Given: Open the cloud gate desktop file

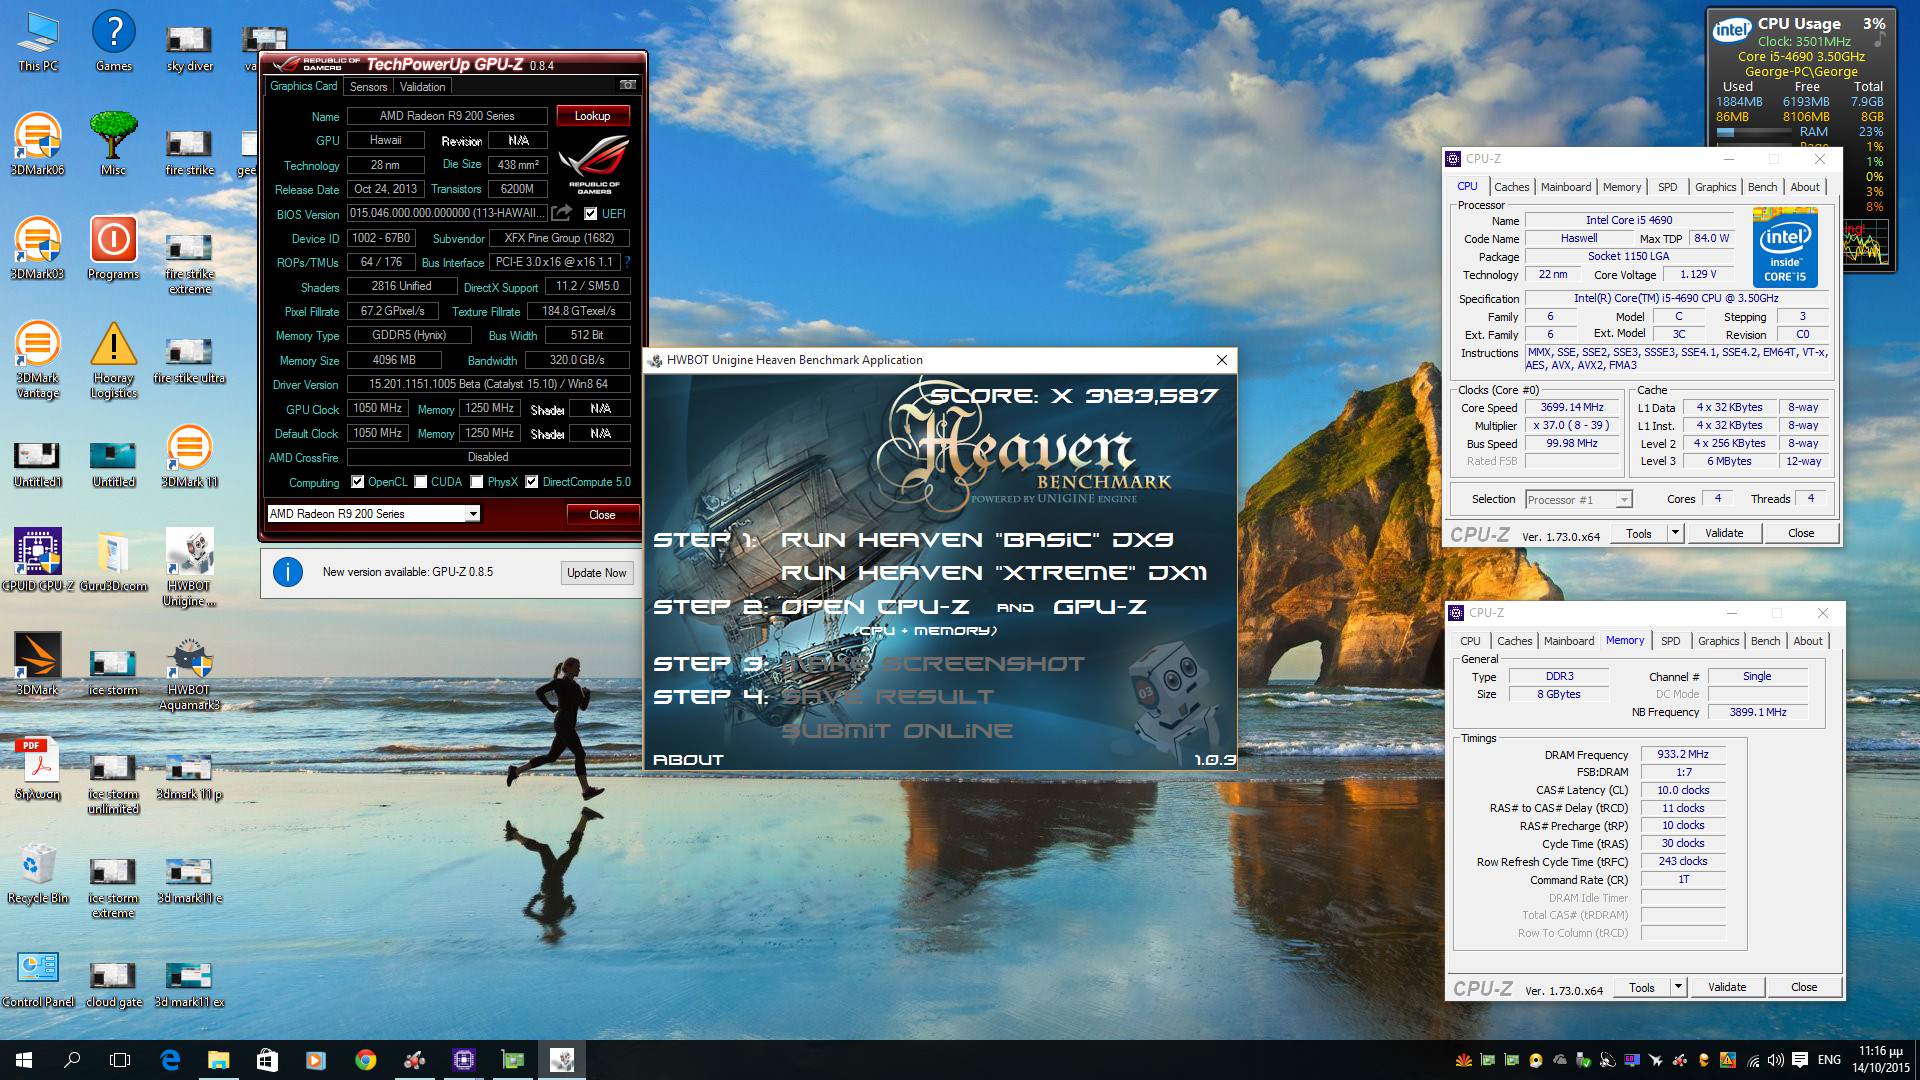Looking at the screenshot, I should coord(113,985).
